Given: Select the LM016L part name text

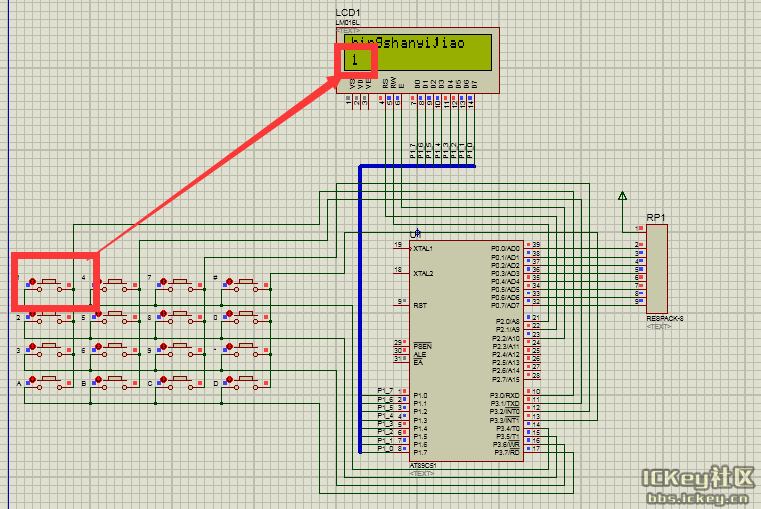Looking at the screenshot, I should click(x=347, y=23).
